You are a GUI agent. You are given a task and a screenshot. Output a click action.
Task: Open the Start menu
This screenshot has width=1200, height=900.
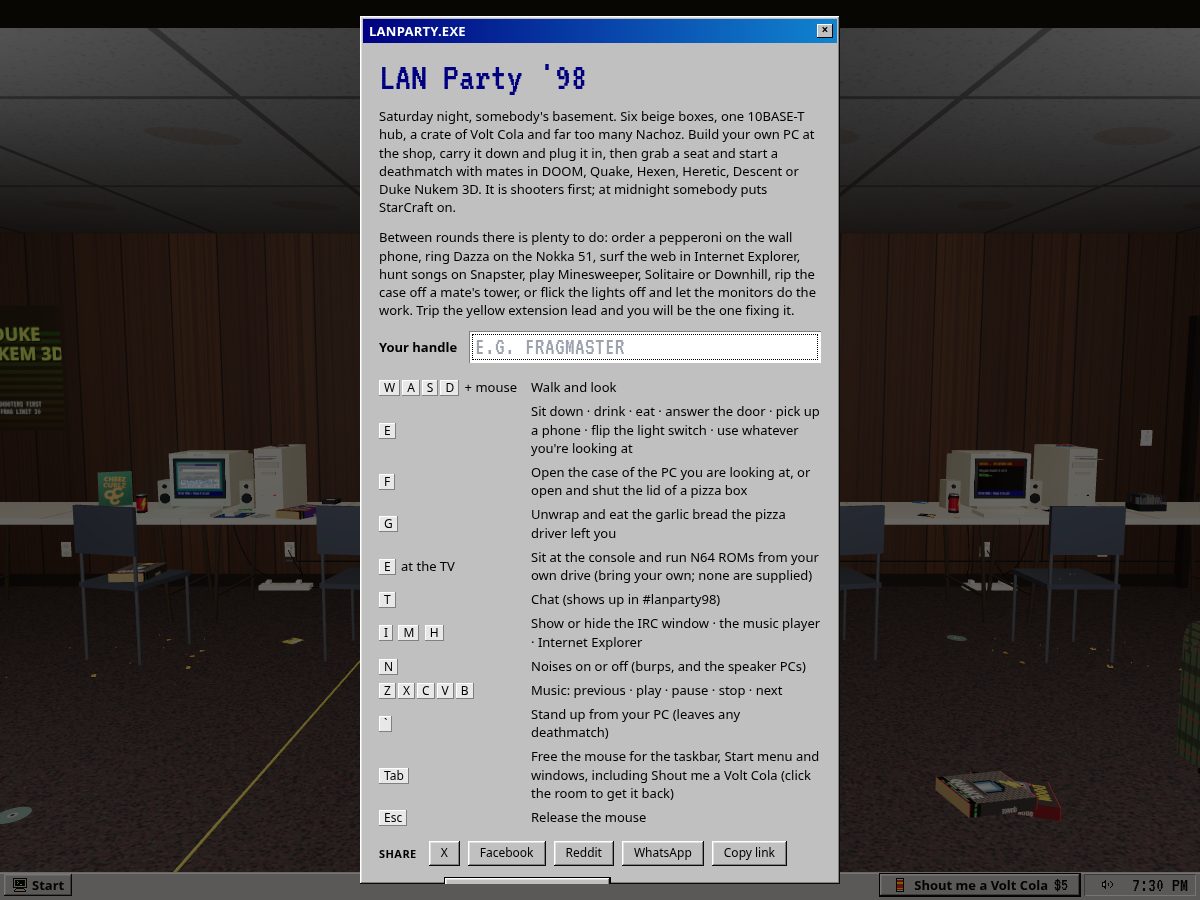pyautogui.click(x=39, y=885)
